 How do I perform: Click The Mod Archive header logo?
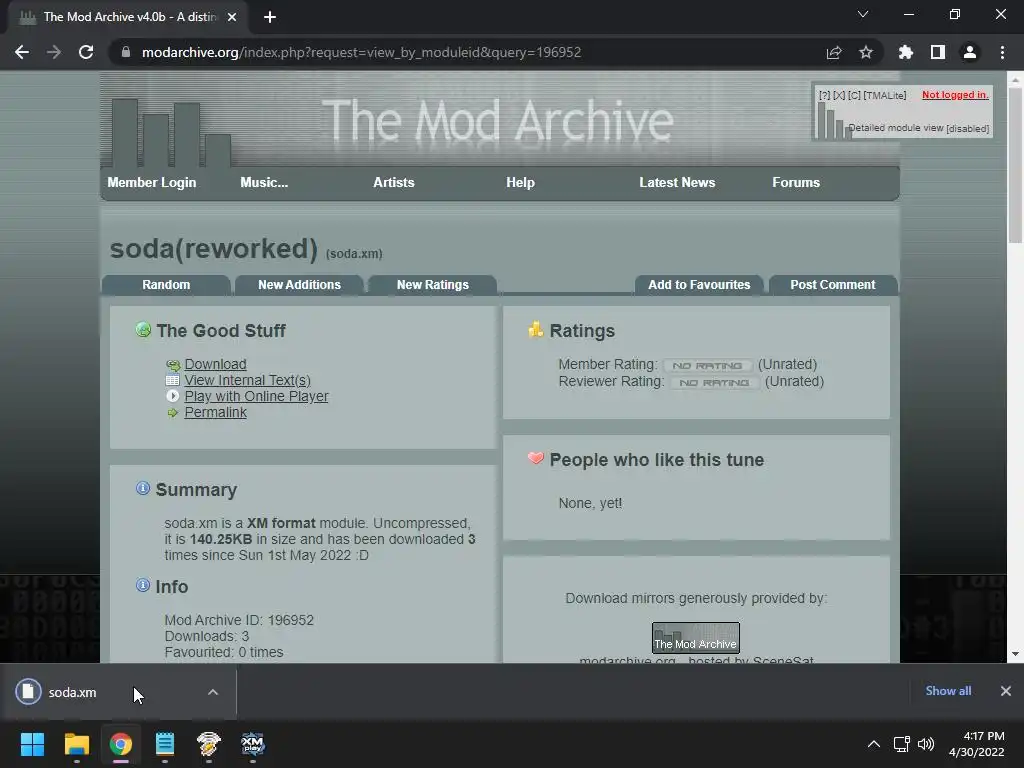[498, 120]
